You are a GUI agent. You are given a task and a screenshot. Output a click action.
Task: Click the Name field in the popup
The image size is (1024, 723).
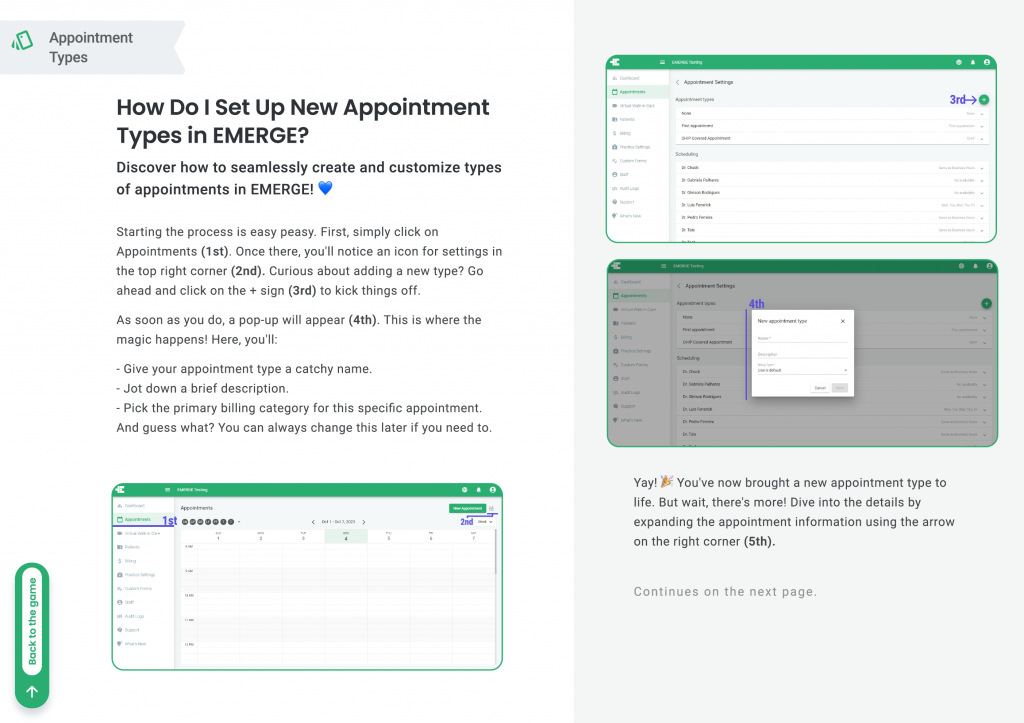click(x=803, y=339)
